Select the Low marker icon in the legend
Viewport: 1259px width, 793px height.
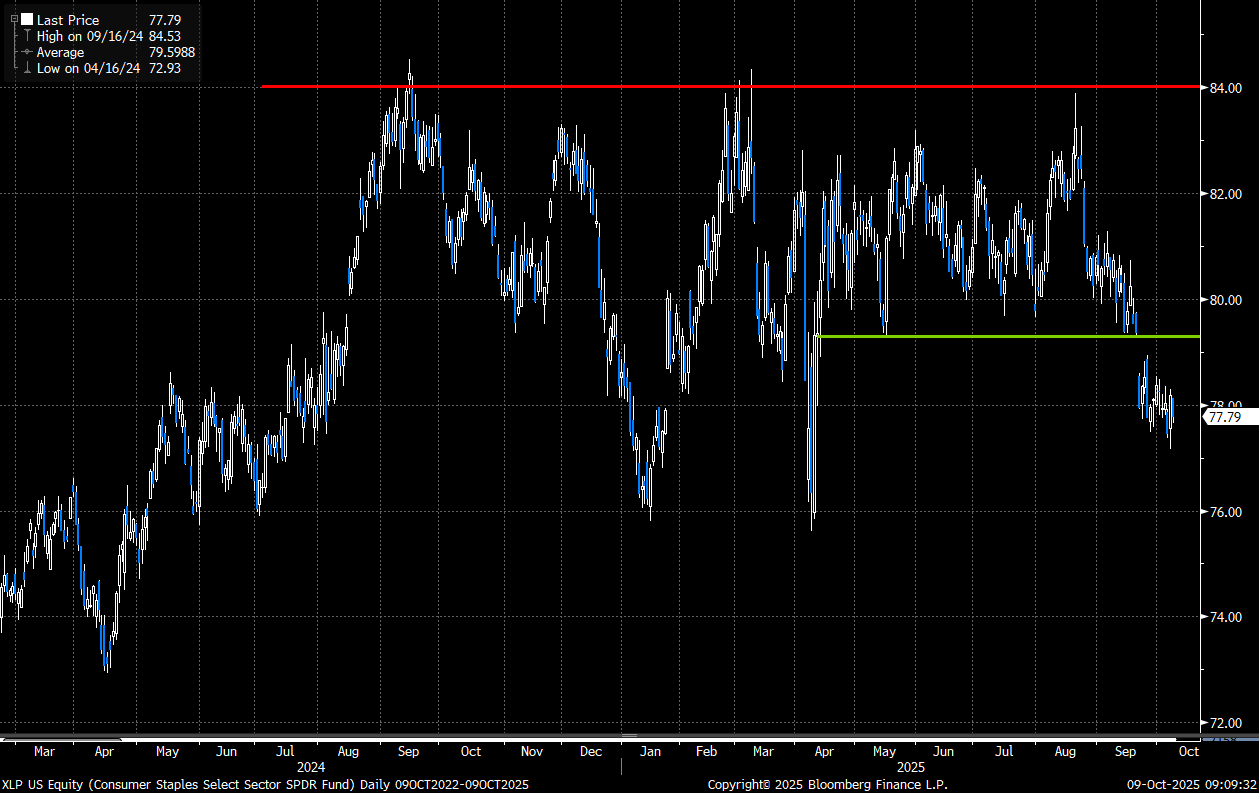[27, 68]
